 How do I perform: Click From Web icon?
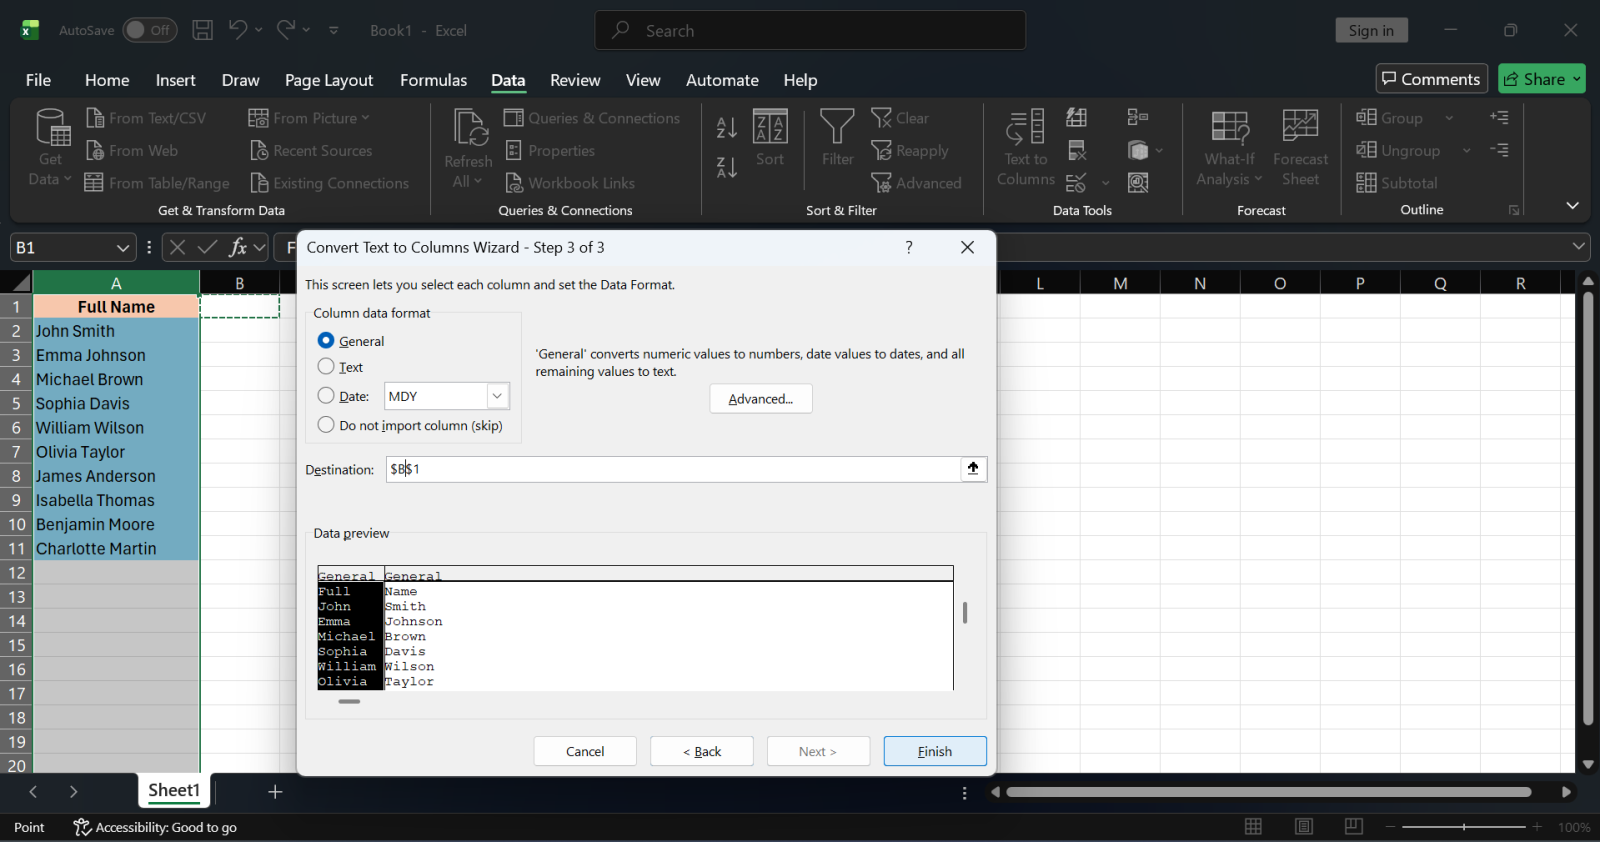96,151
